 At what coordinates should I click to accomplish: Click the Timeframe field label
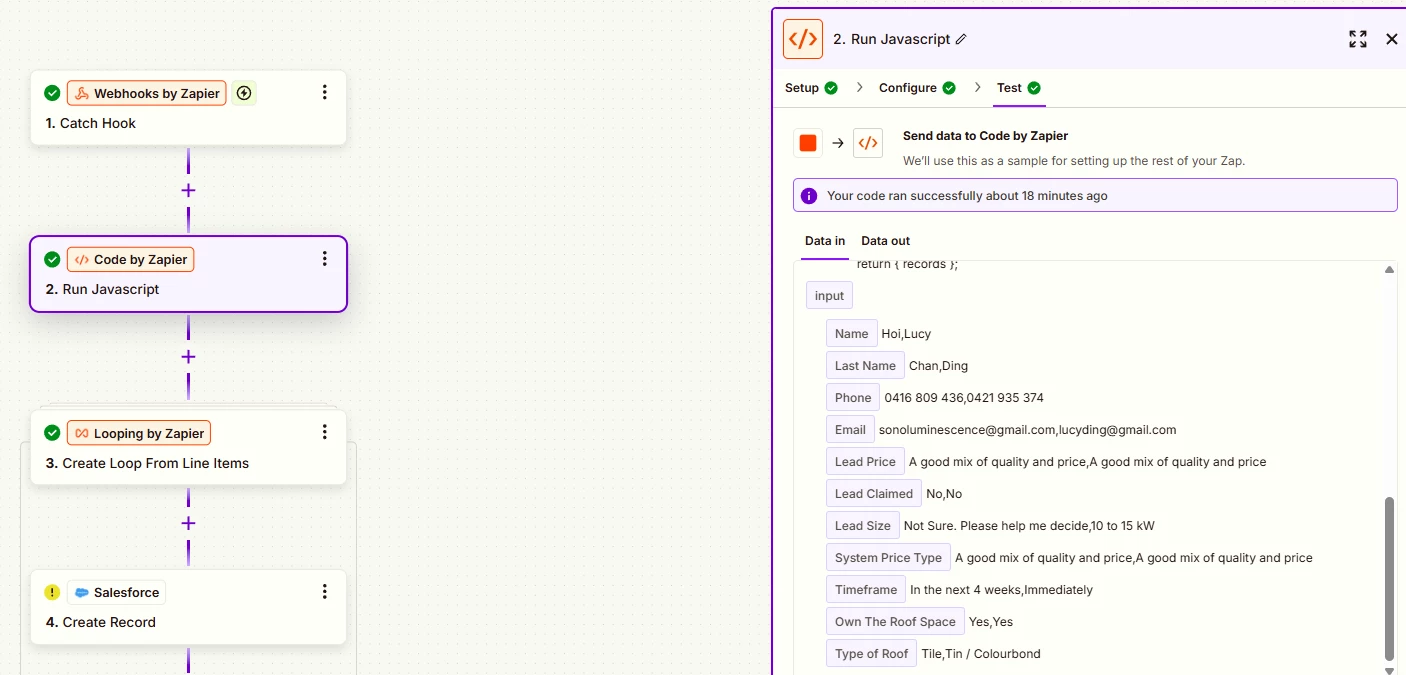click(866, 589)
